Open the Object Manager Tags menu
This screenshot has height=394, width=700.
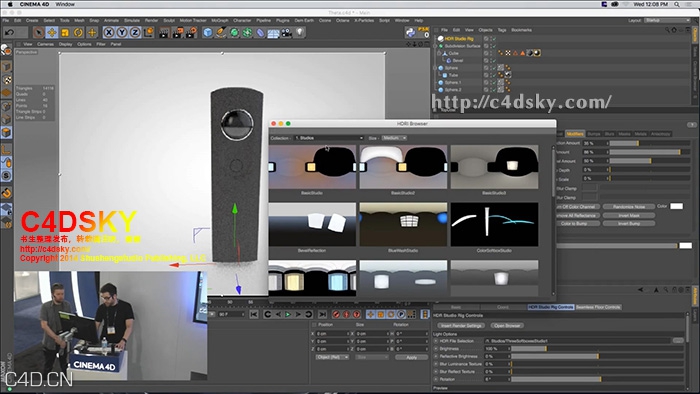502,30
